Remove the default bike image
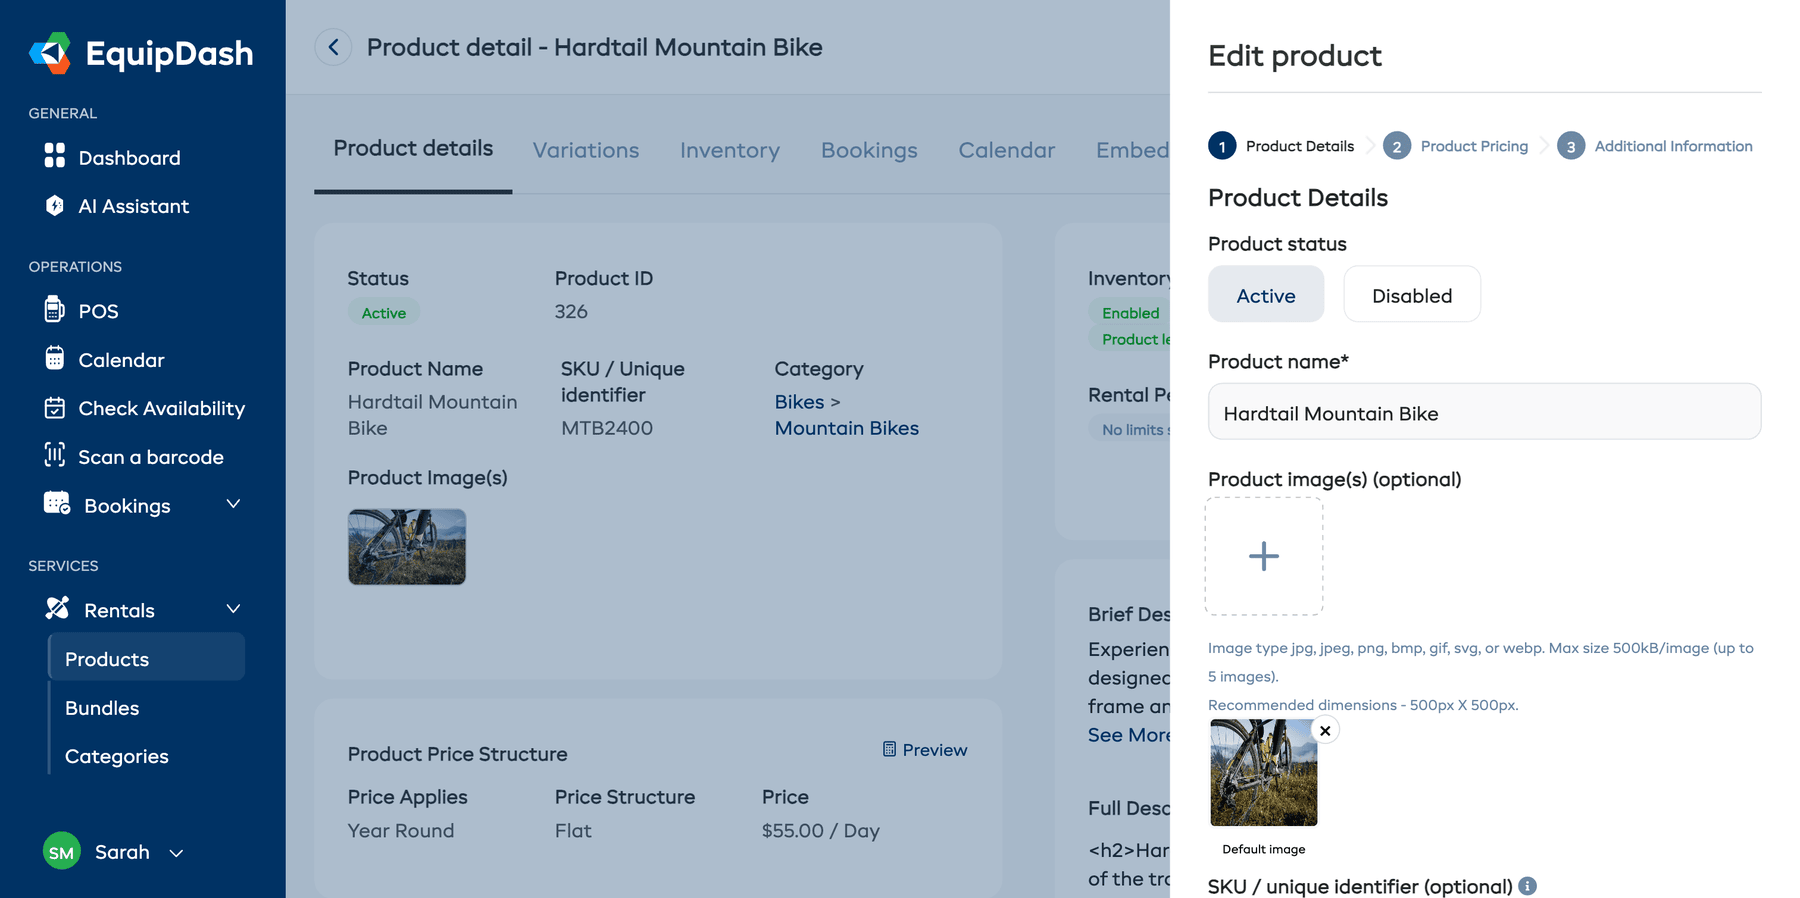Viewport: 1800px width, 898px height. (1325, 731)
